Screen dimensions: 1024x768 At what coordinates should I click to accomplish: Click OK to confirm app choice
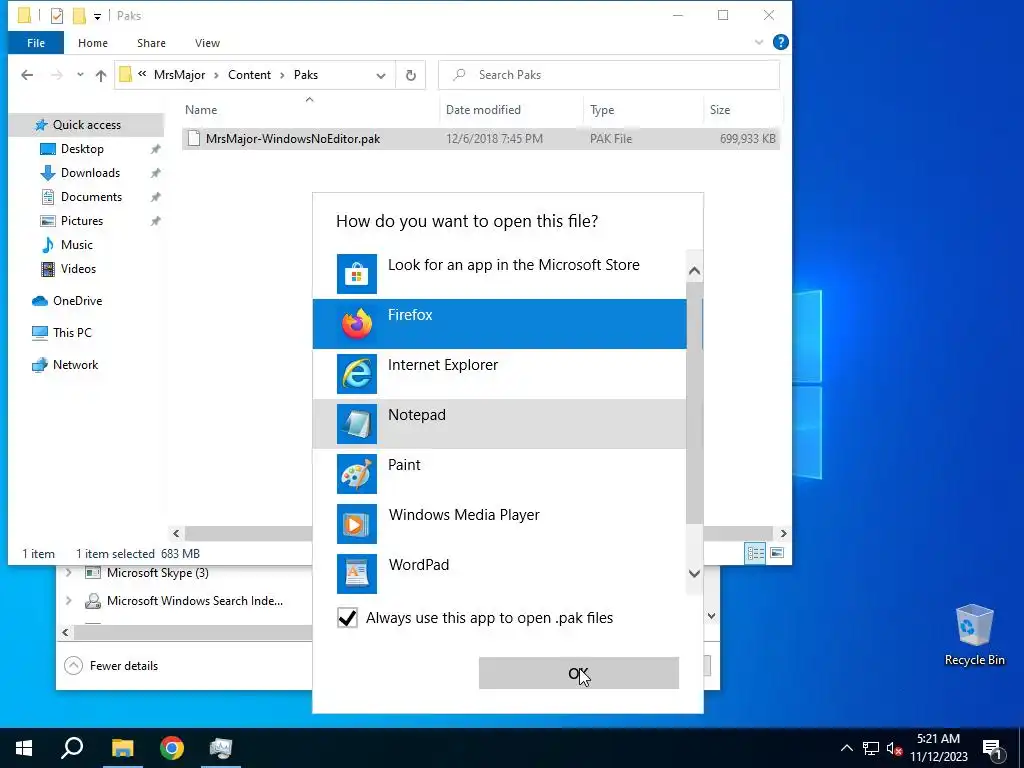pyautogui.click(x=579, y=673)
